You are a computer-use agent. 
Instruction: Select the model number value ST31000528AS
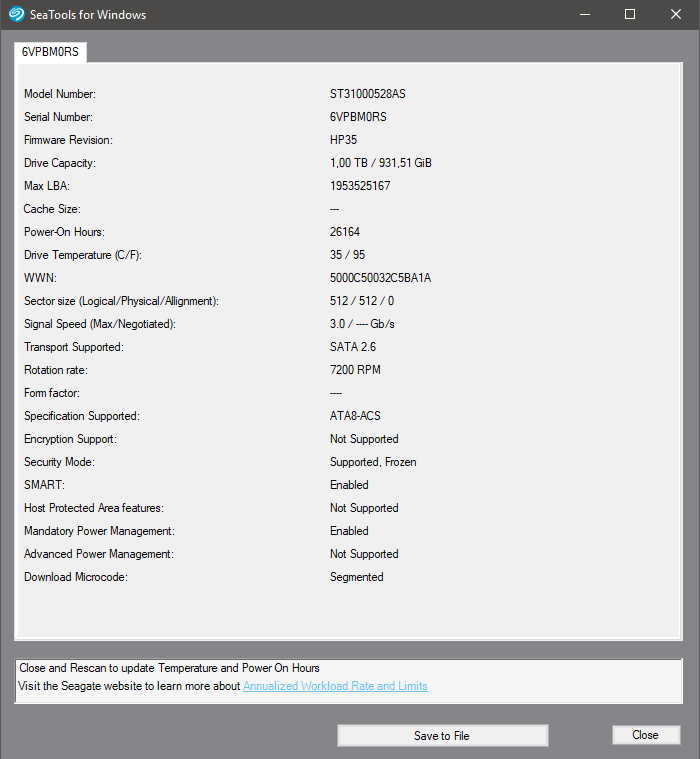pos(367,94)
